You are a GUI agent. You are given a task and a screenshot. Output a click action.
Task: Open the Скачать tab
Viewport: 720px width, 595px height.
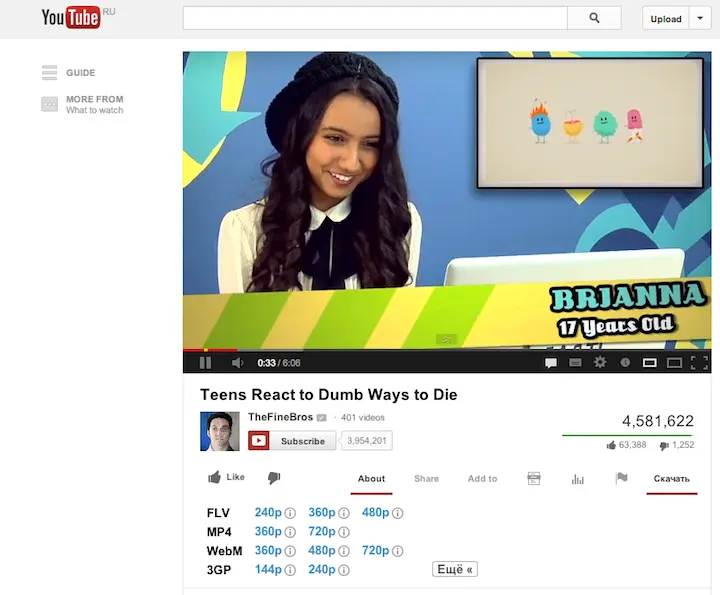click(x=671, y=479)
